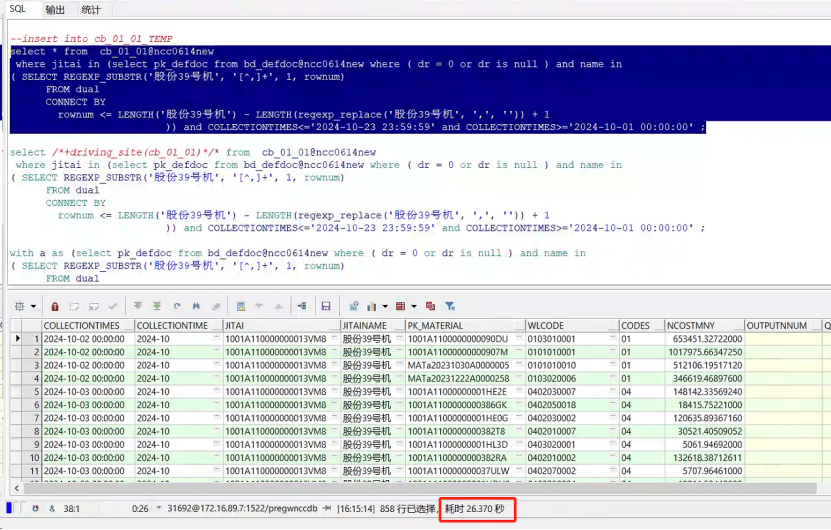Click NCOSTMNY value 653451.32722000

pyautogui.click(x=707, y=339)
